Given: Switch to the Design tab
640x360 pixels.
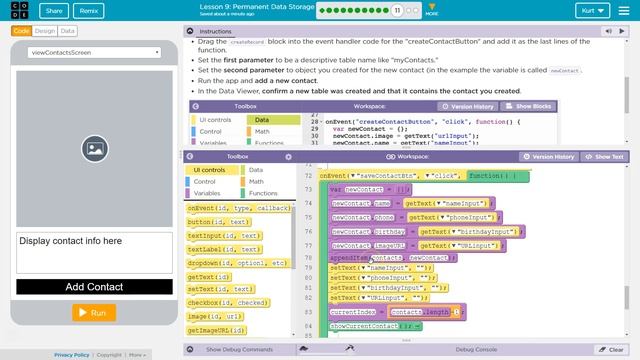Looking at the screenshot, I should [x=44, y=31].
